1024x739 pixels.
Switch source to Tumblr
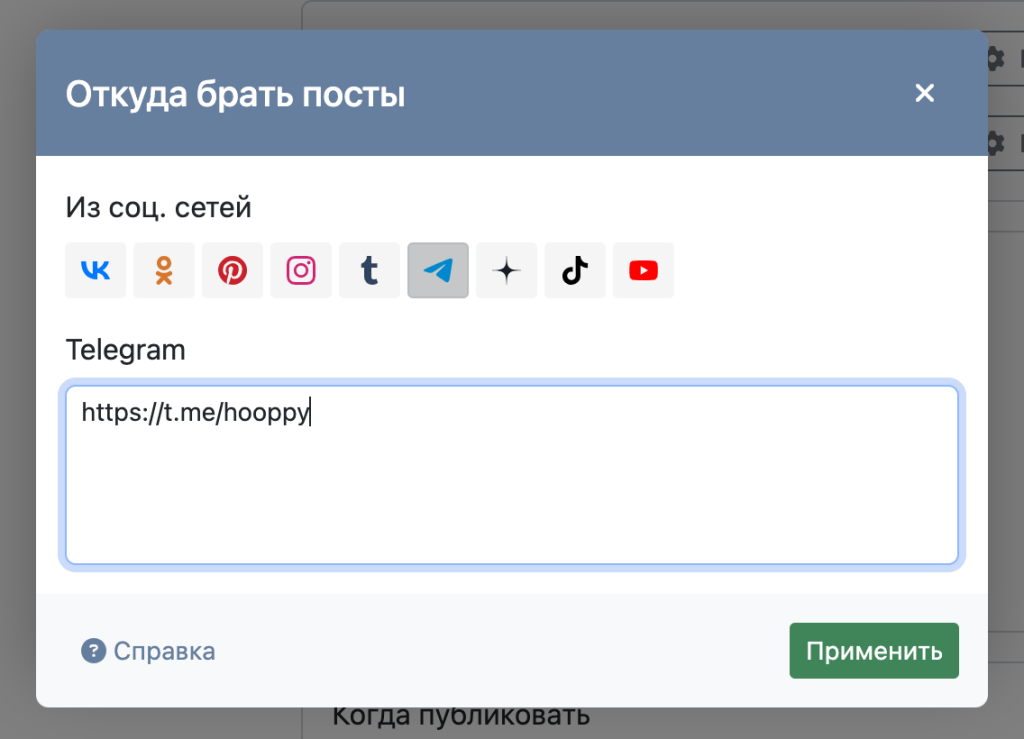(x=369, y=270)
